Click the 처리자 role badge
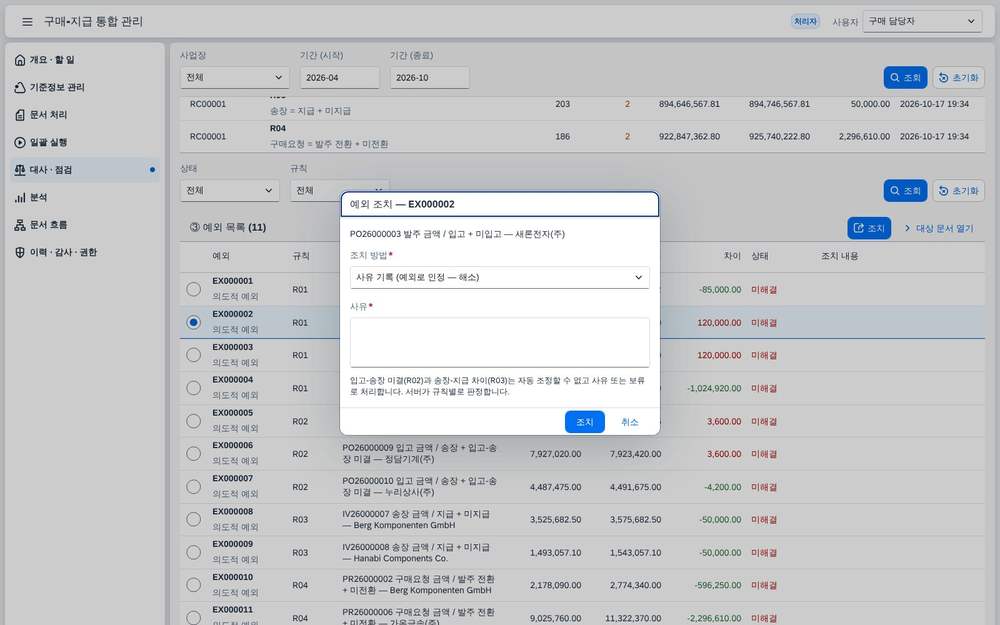 click(x=805, y=22)
